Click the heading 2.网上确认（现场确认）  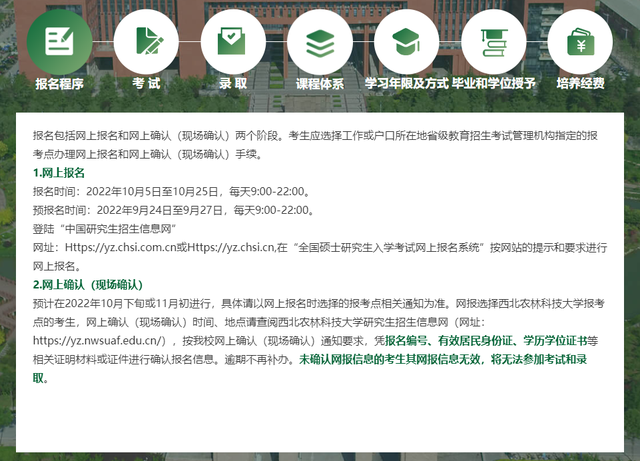click(x=88, y=285)
